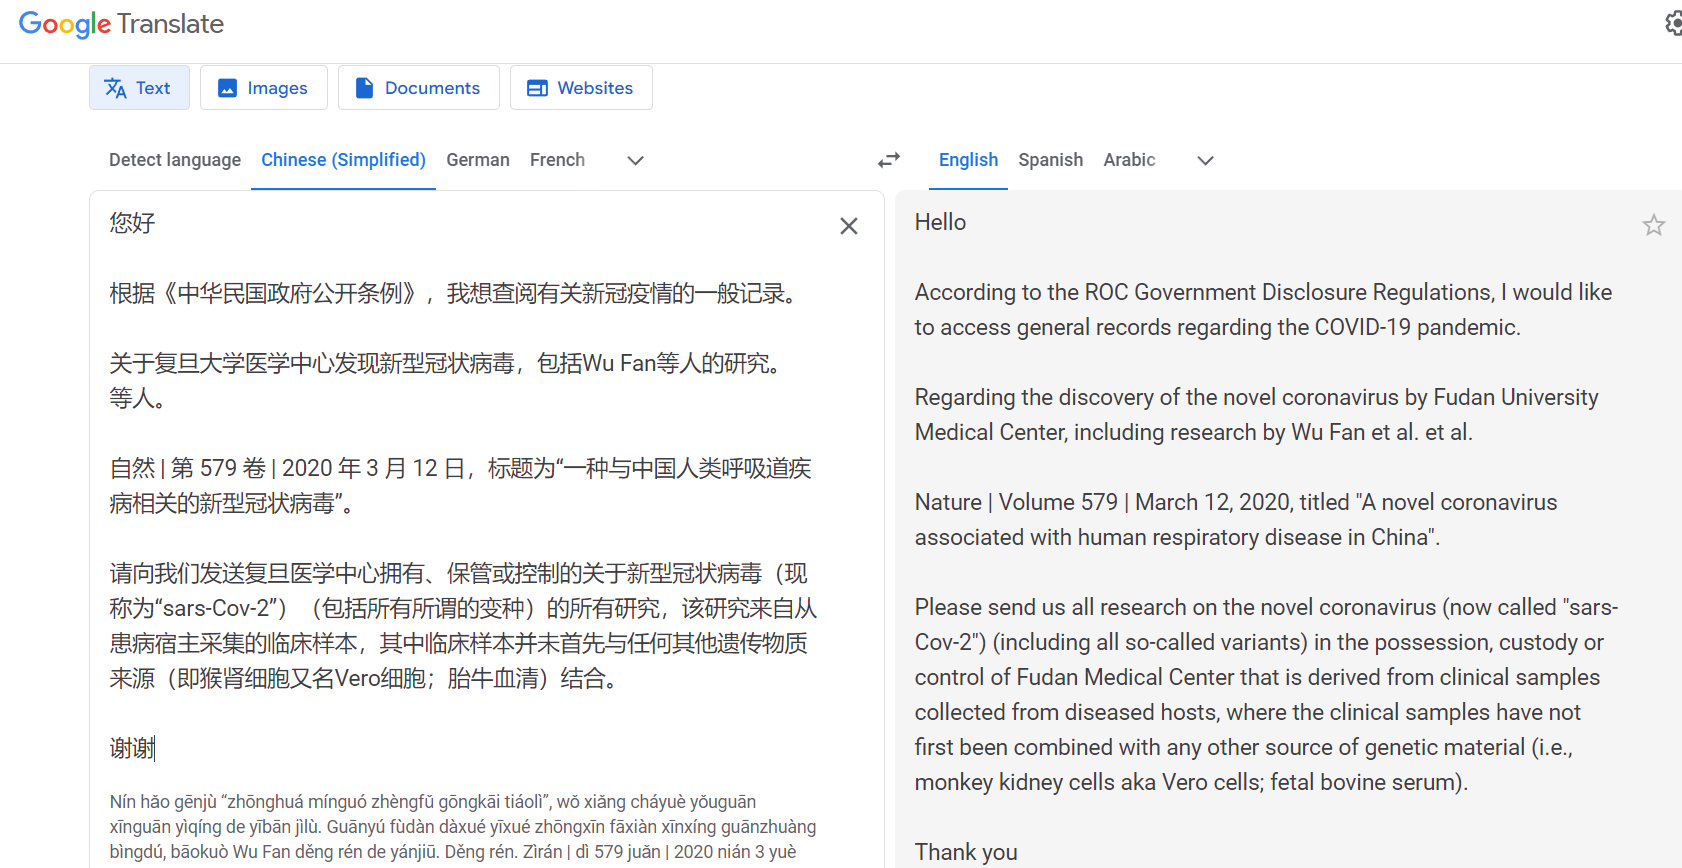Choose Detect language as source
This screenshot has width=1682, height=868.
click(x=175, y=160)
